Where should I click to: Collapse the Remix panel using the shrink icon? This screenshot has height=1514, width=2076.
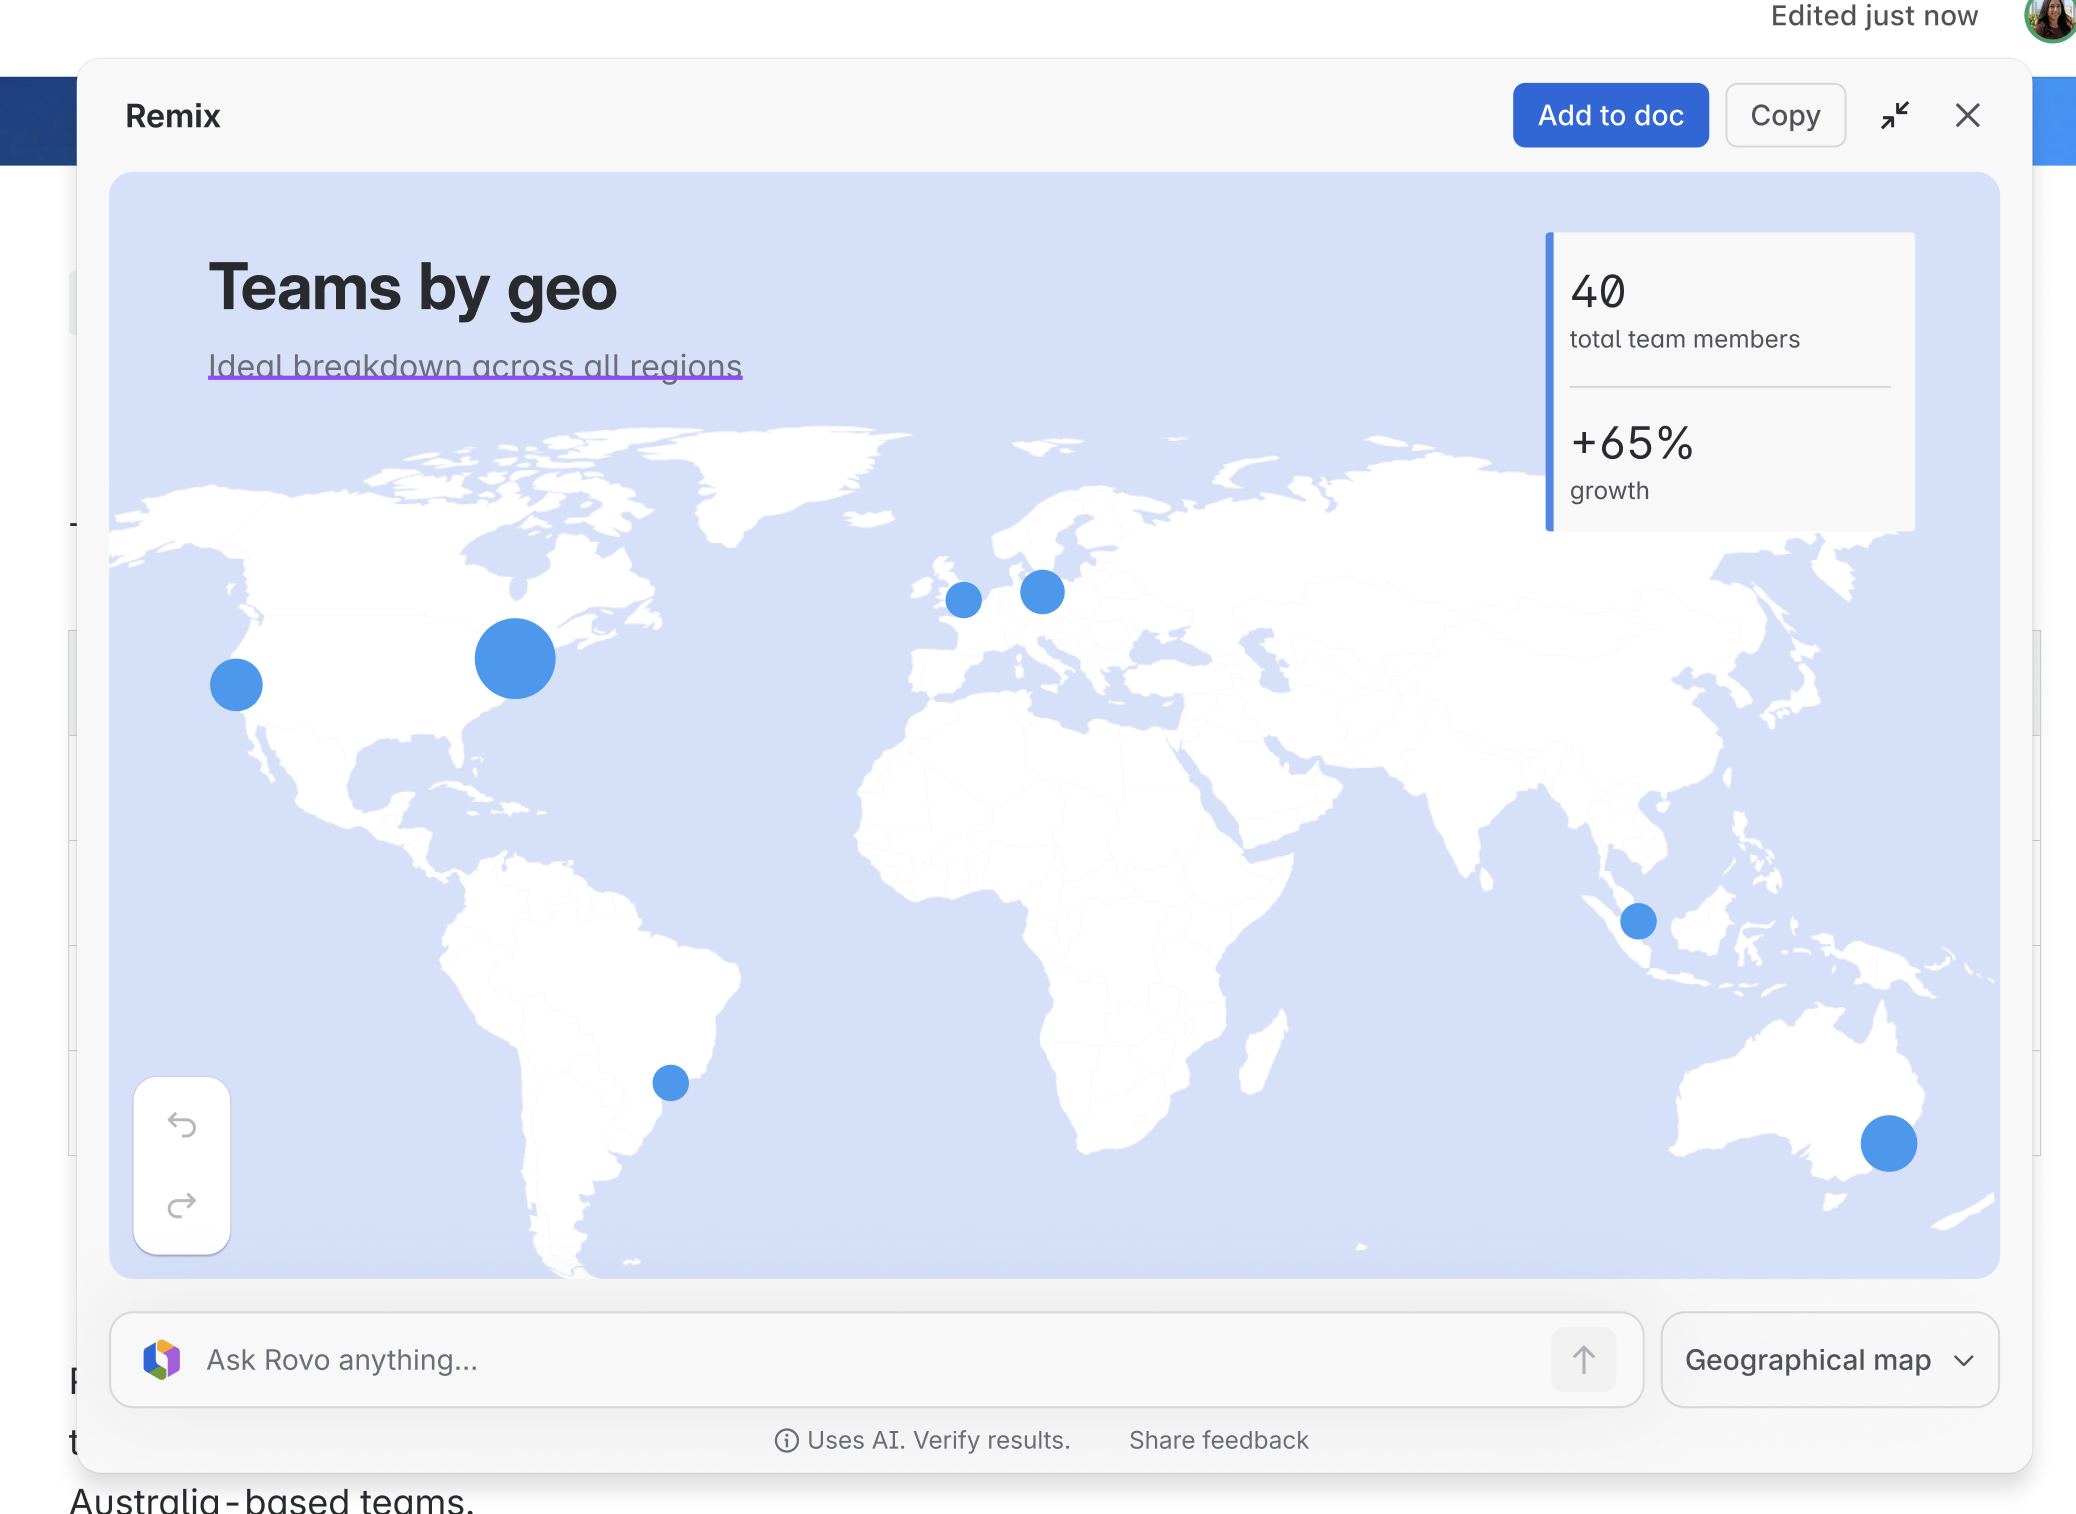click(x=1895, y=115)
